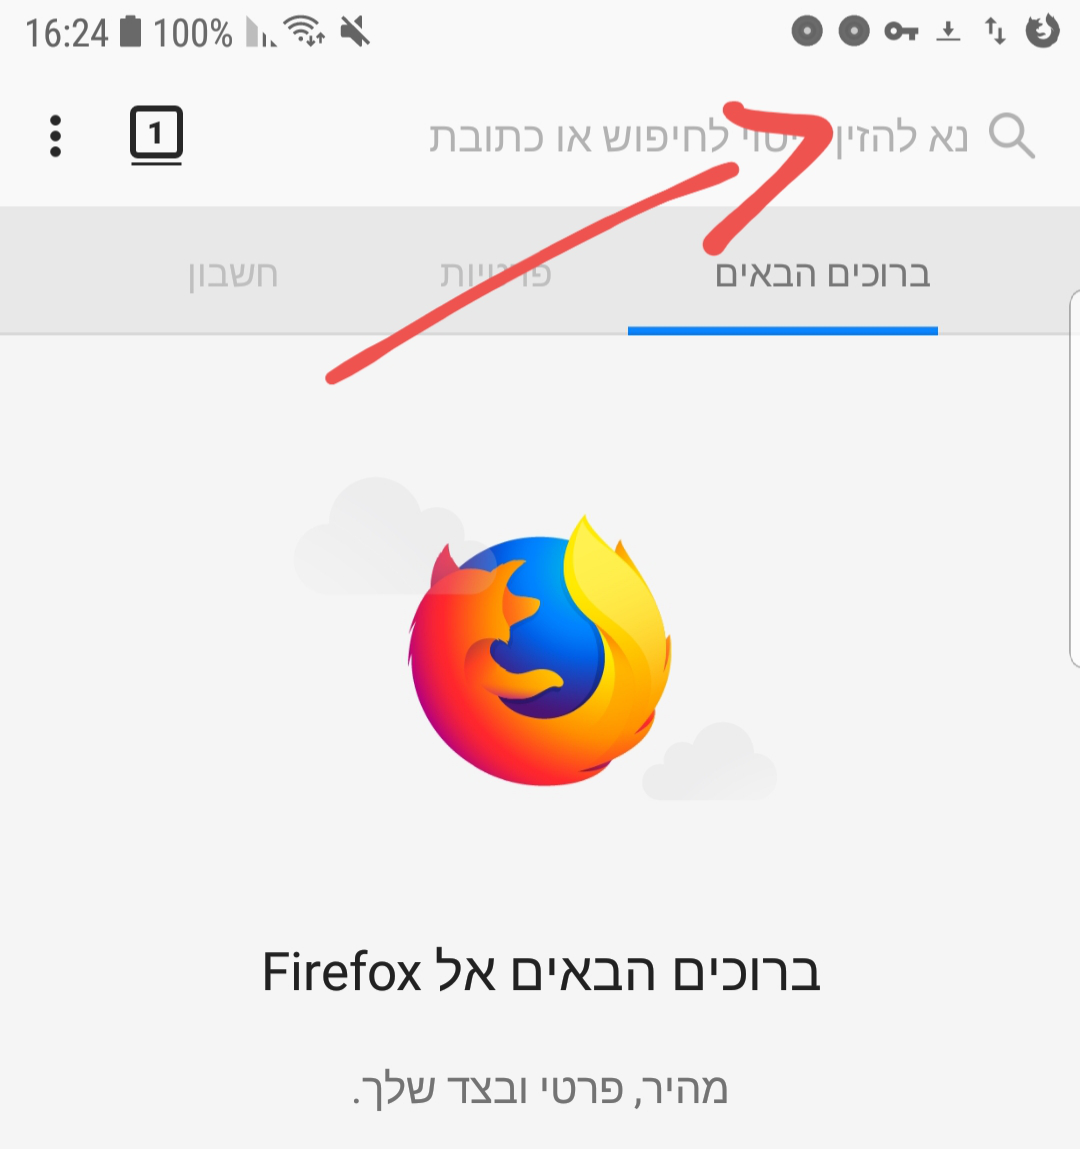This screenshot has height=1149, width=1080.
Task: Tap the VPN key status icon
Action: click(x=901, y=32)
